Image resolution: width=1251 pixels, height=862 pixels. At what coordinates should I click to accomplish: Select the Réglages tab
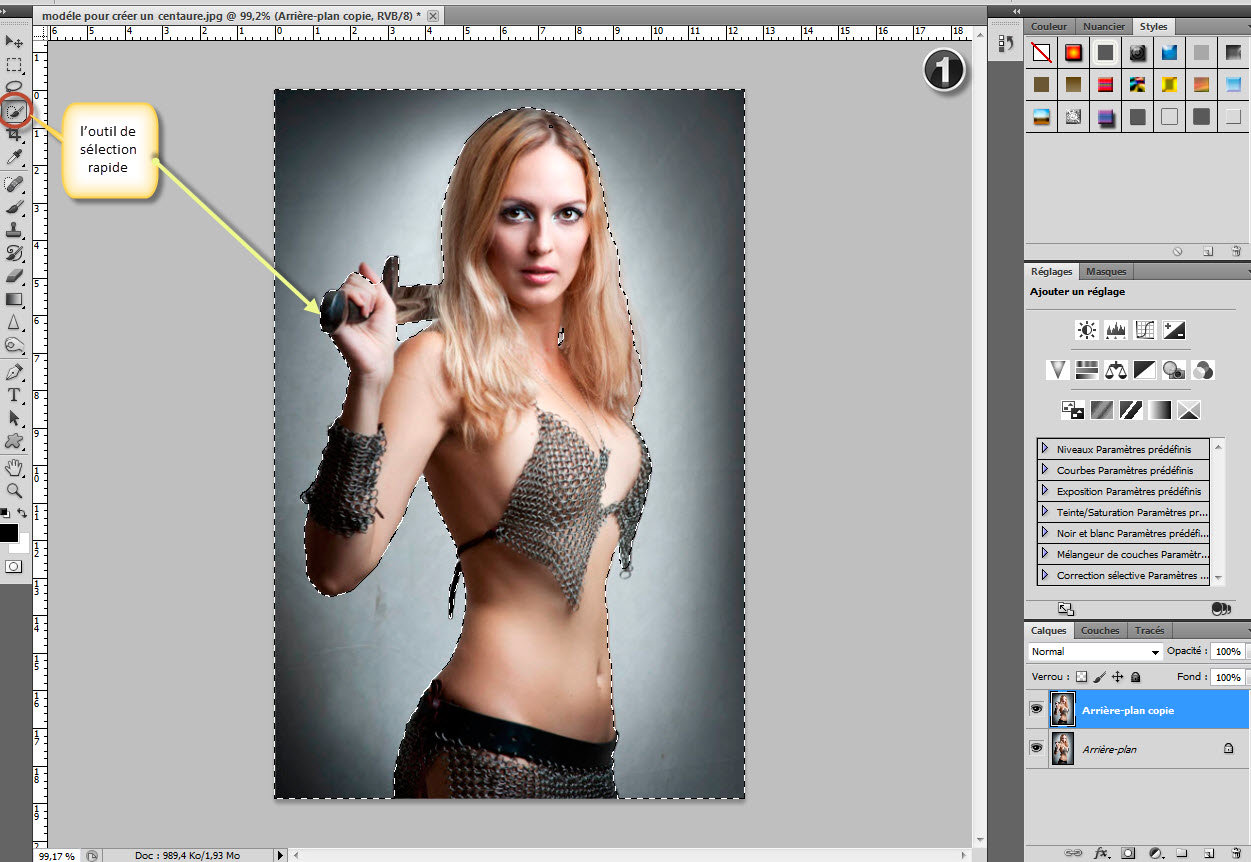tap(1052, 271)
